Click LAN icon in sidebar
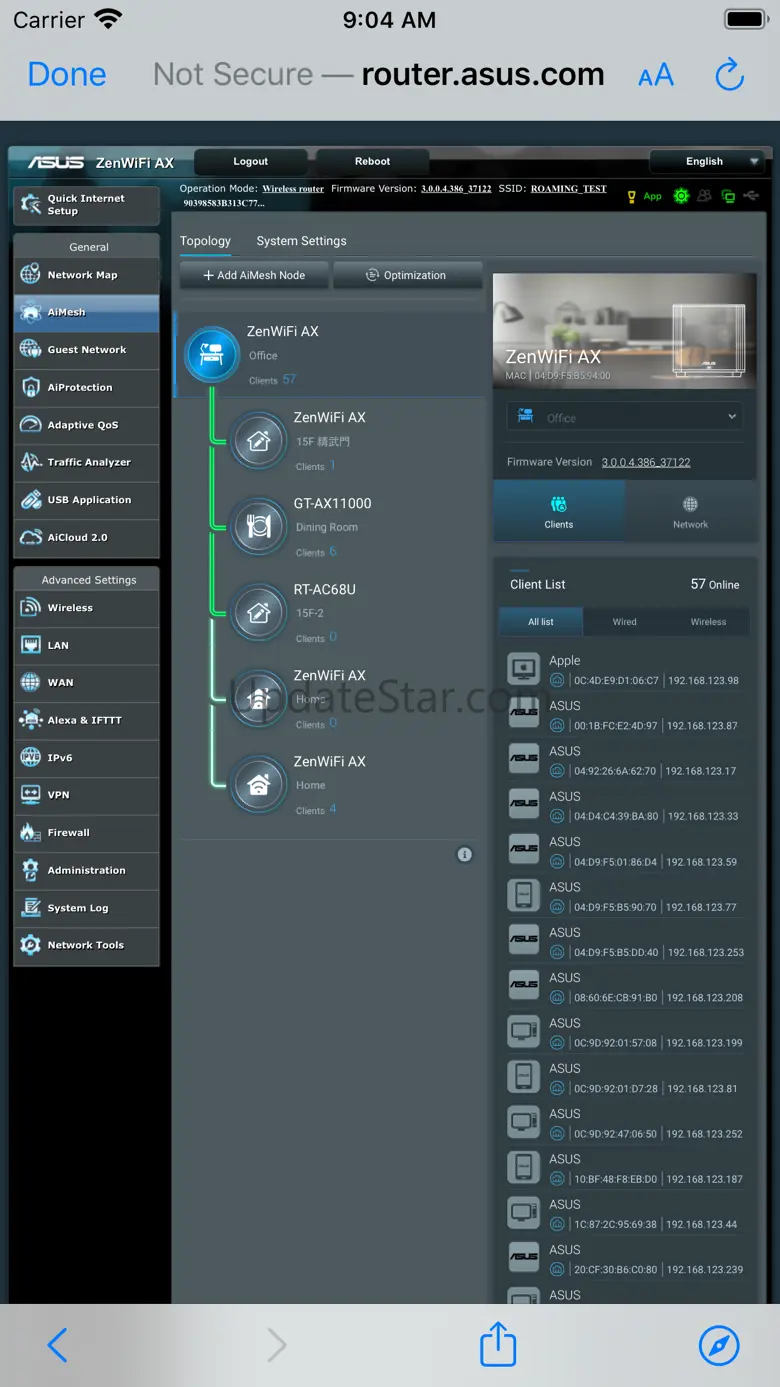This screenshot has height=1387, width=780. (x=31, y=645)
